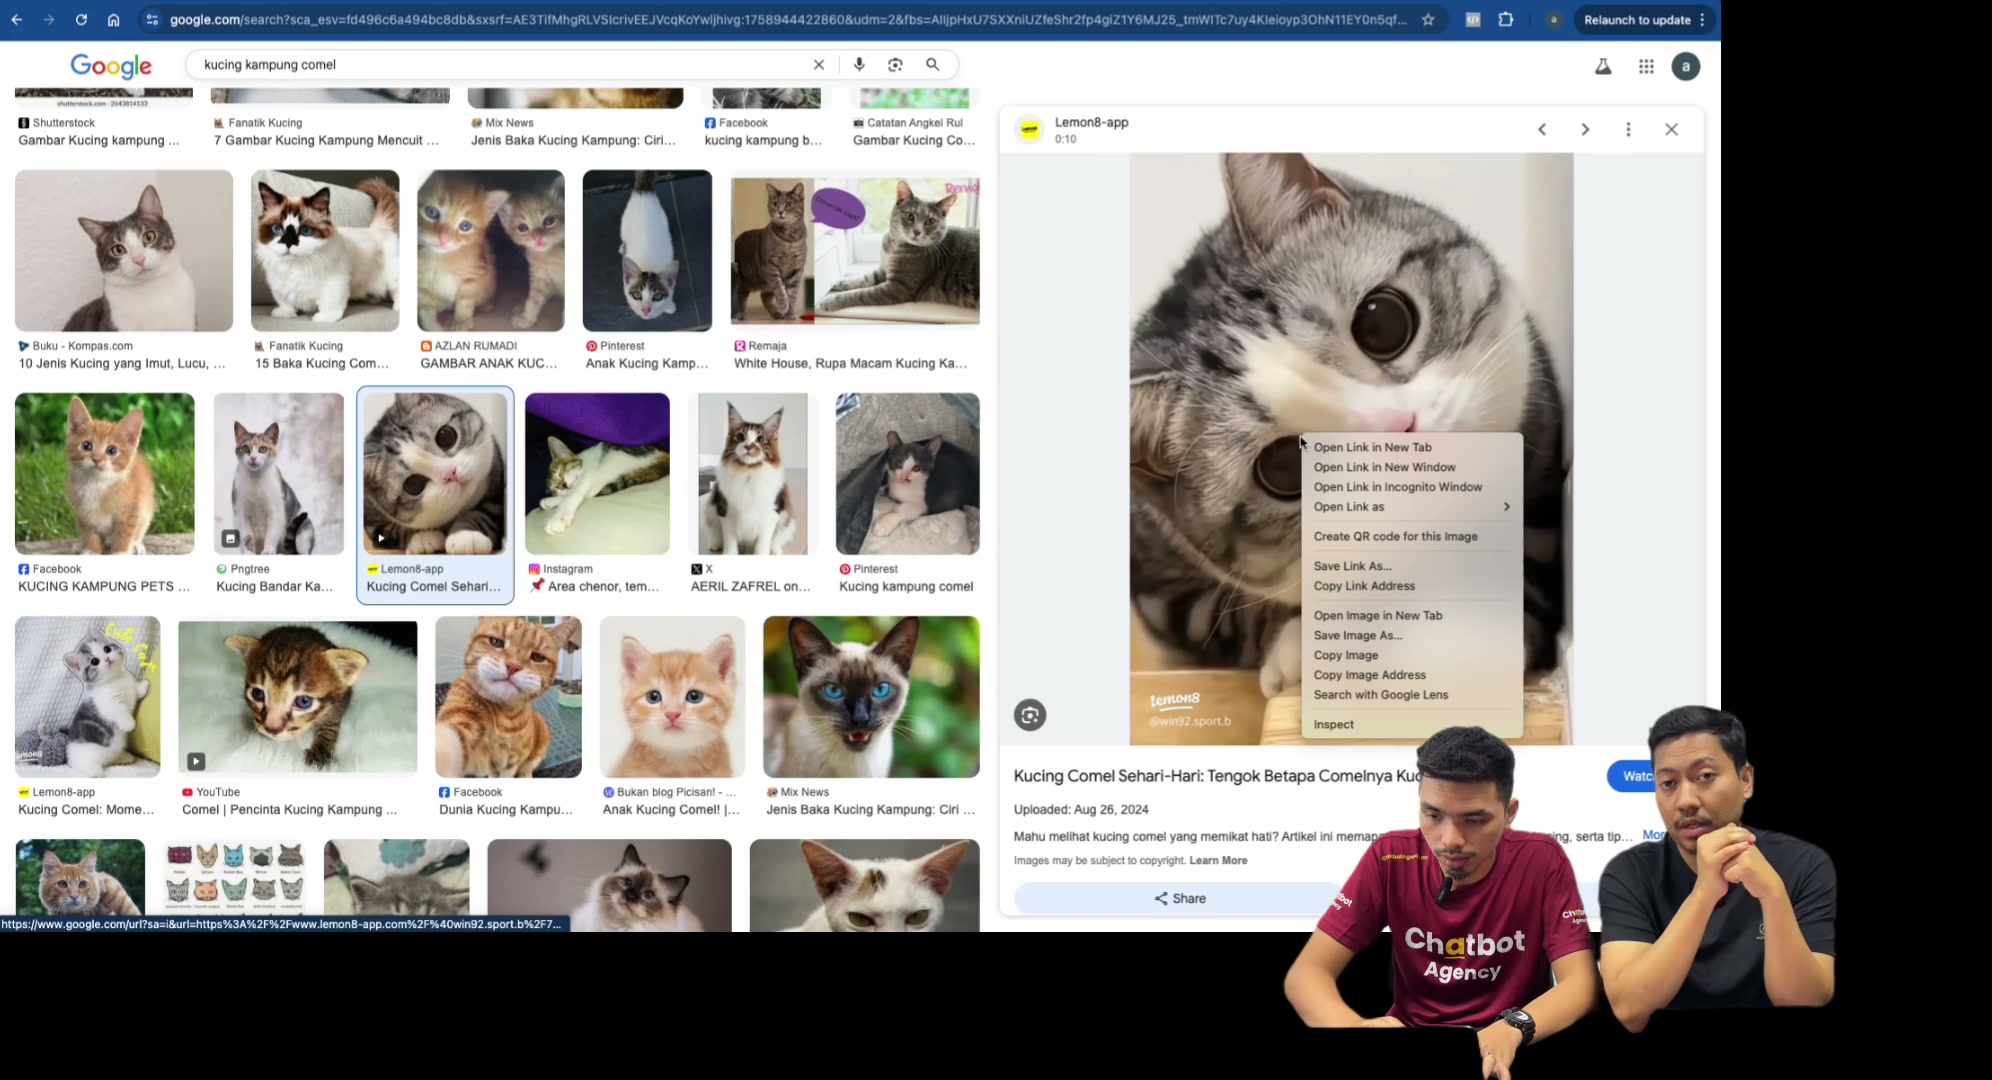Choose 'Search with Google Lens' entry
The height and width of the screenshot is (1080, 1992).
[1411, 695]
